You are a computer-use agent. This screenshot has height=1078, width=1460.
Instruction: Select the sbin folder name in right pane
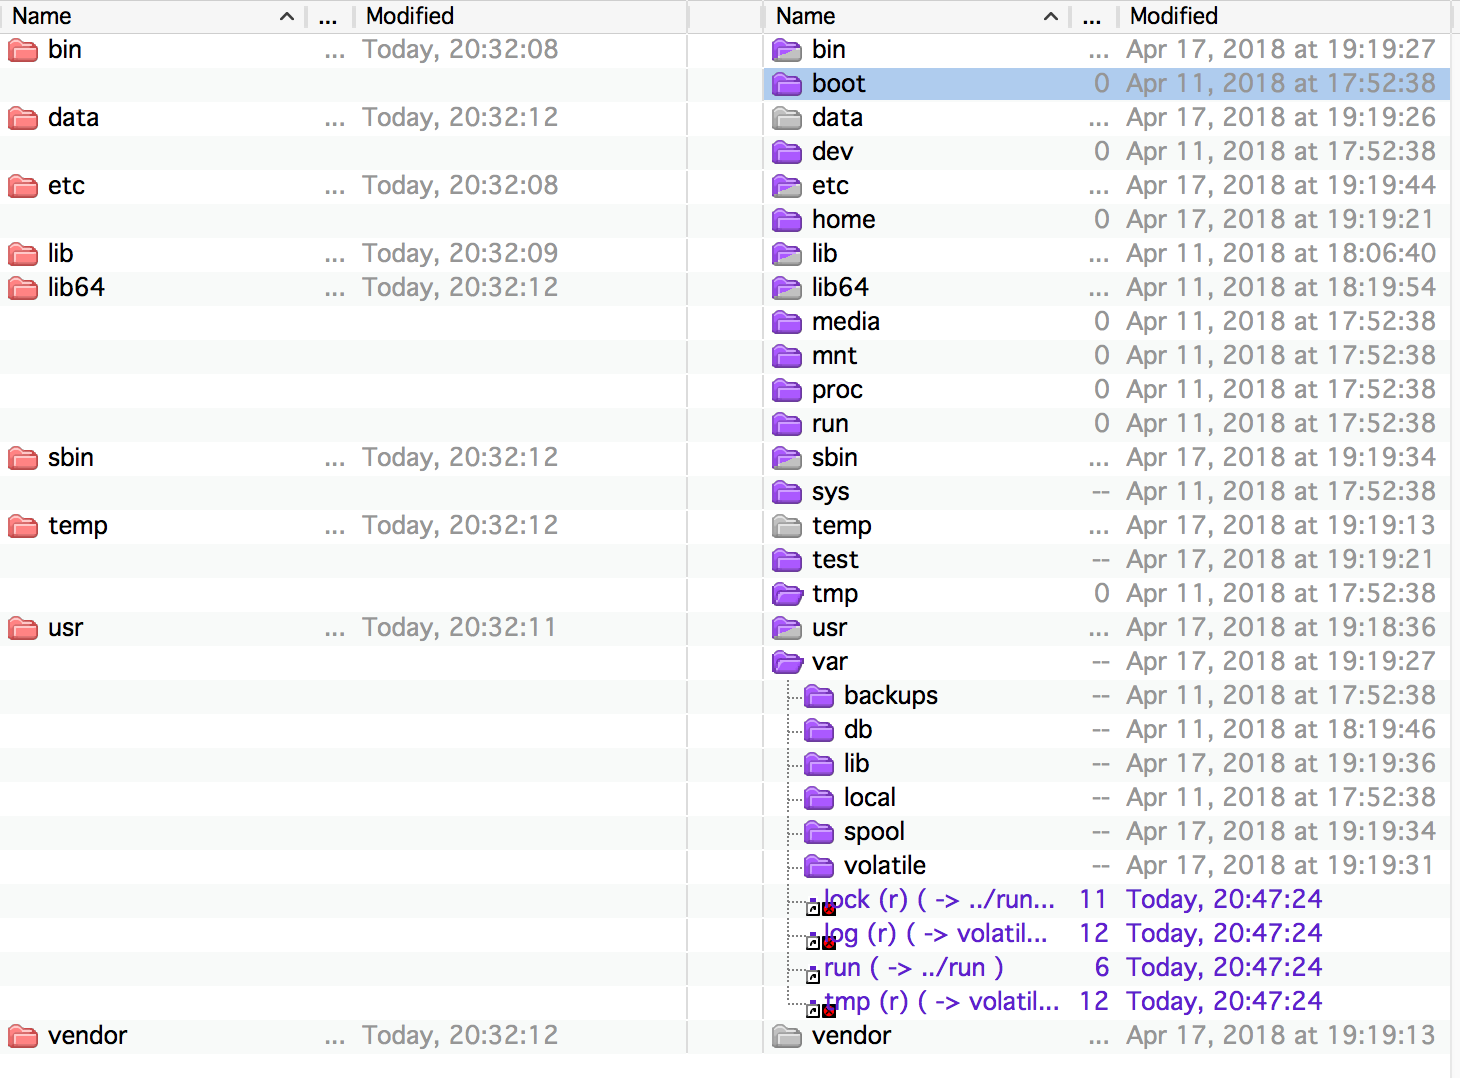tap(835, 458)
